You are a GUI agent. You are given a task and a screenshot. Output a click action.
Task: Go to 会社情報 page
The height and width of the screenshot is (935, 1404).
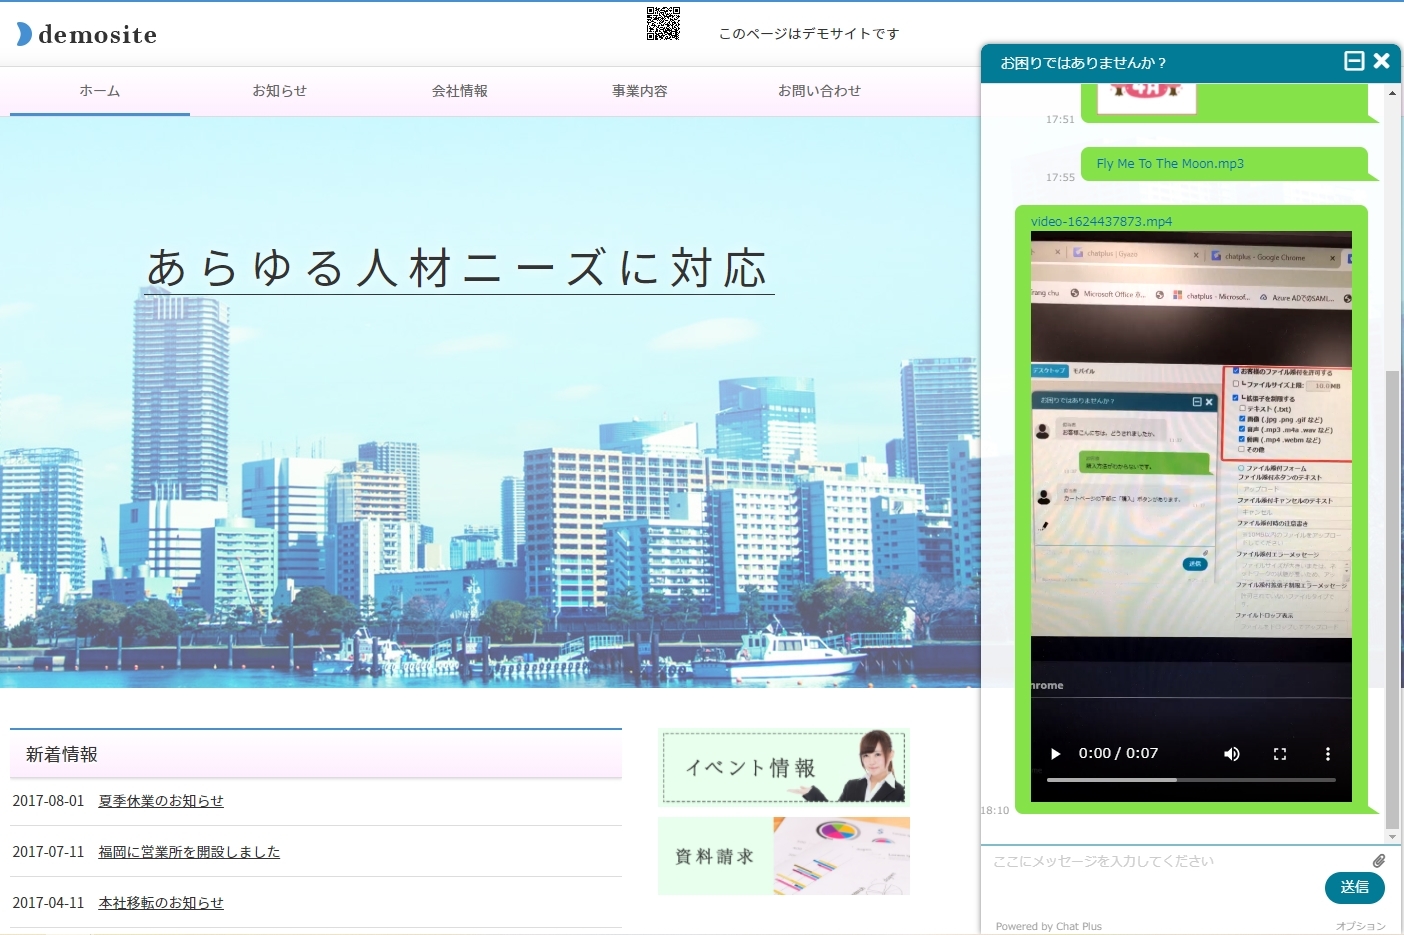click(x=460, y=91)
